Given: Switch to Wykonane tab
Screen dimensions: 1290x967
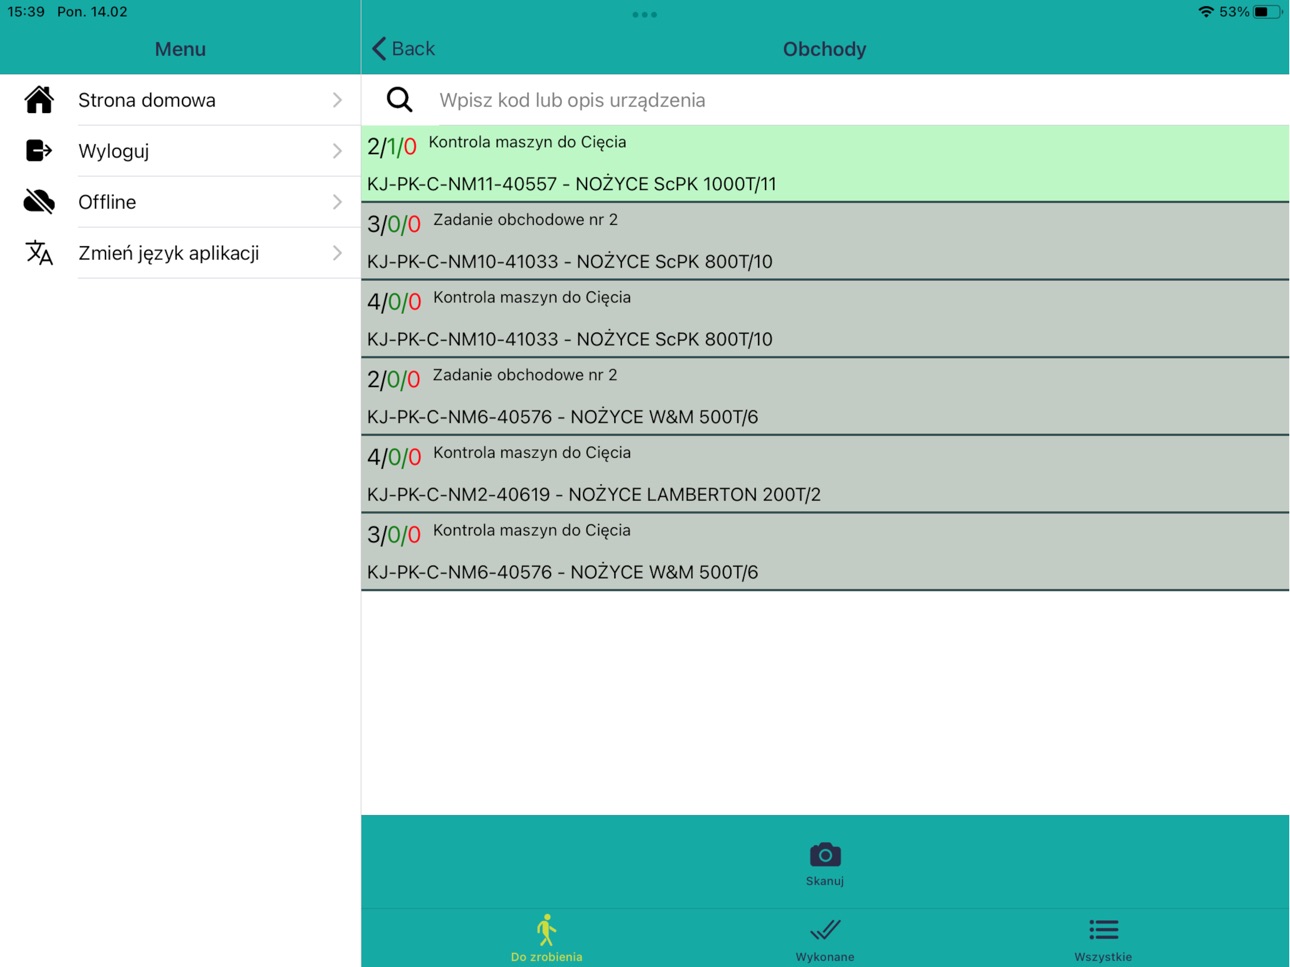Looking at the screenshot, I should (825, 938).
